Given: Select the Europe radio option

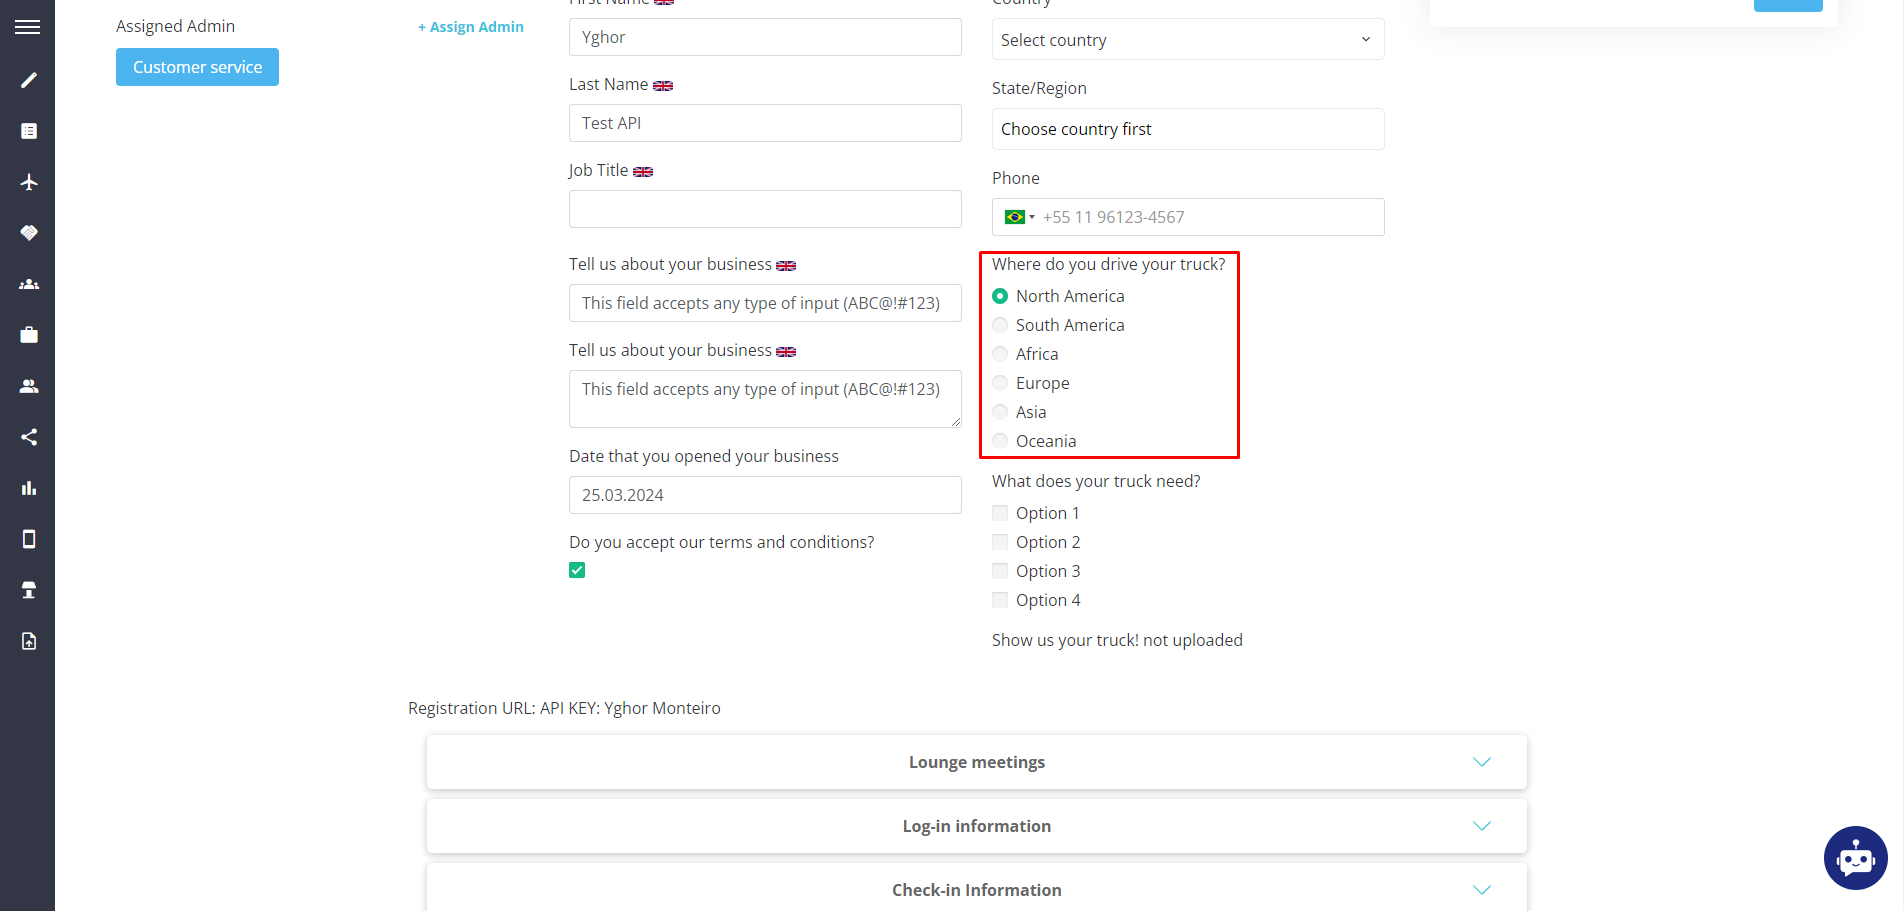Looking at the screenshot, I should click(1000, 383).
